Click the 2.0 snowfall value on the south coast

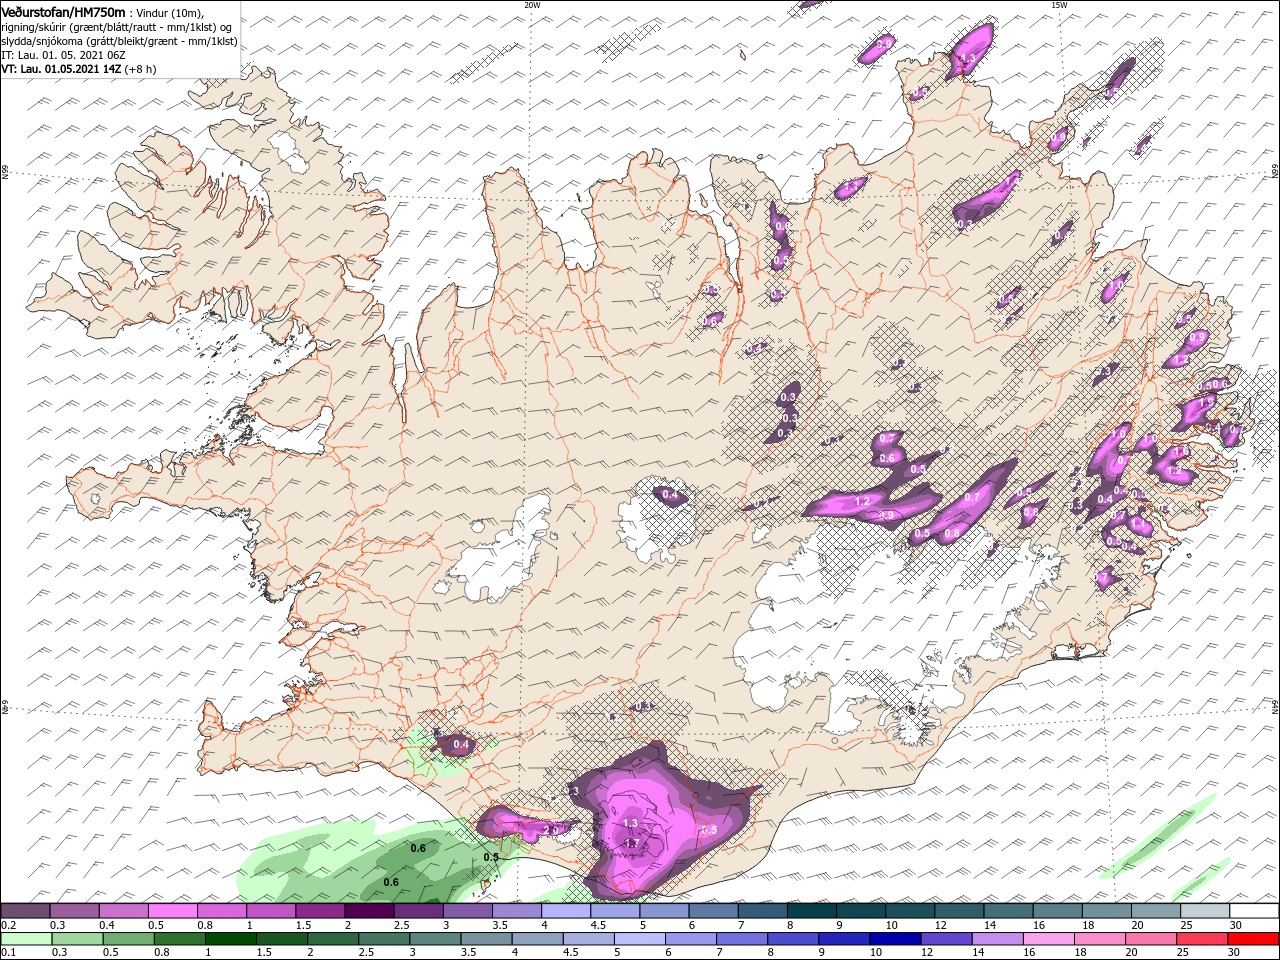[x=549, y=830]
